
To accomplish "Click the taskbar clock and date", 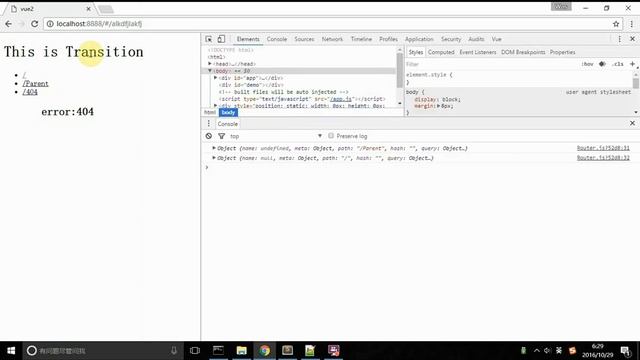I will pos(597,351).
